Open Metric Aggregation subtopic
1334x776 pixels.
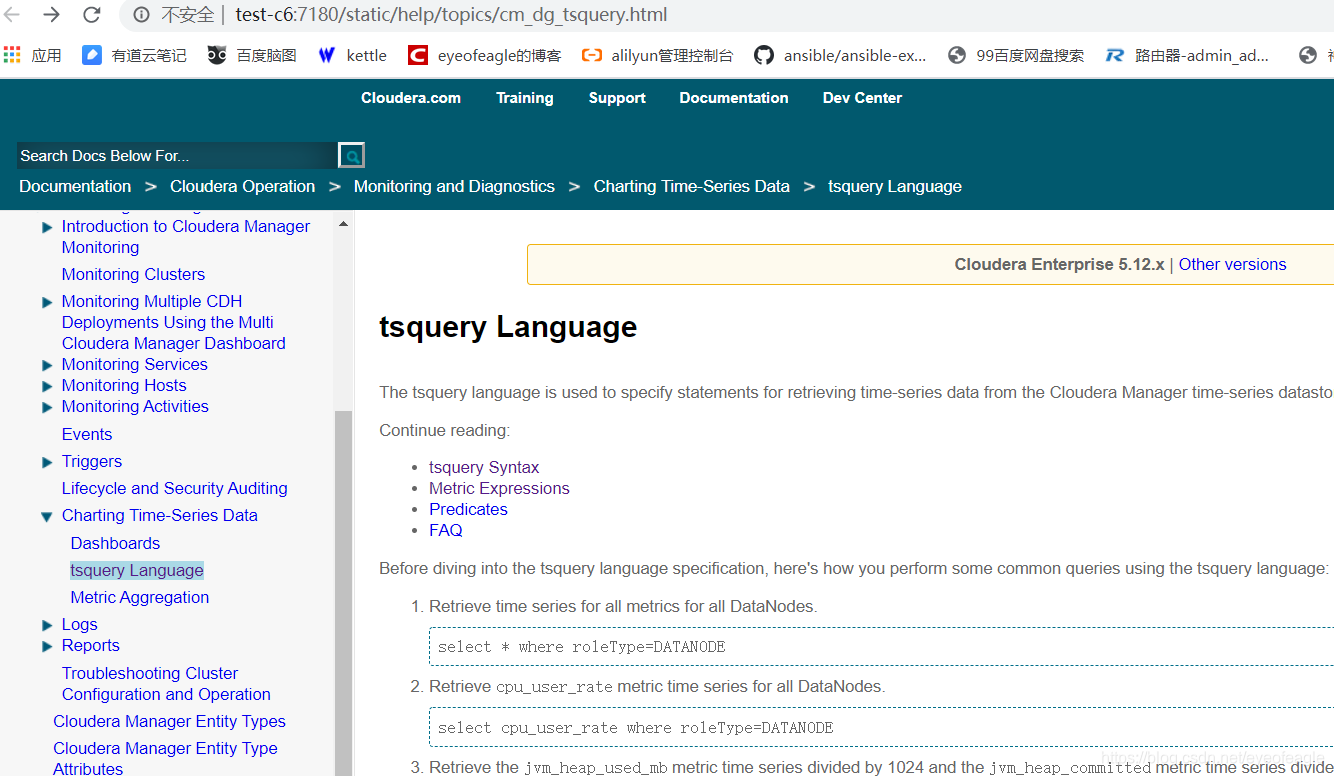click(140, 597)
